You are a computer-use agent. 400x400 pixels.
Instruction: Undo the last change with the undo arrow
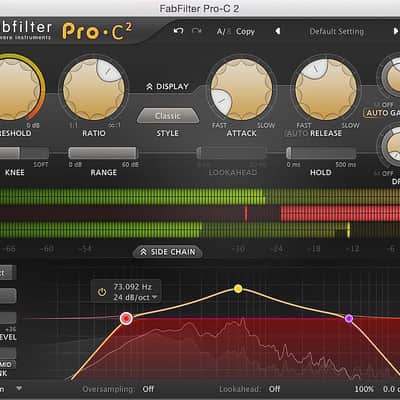[178, 31]
